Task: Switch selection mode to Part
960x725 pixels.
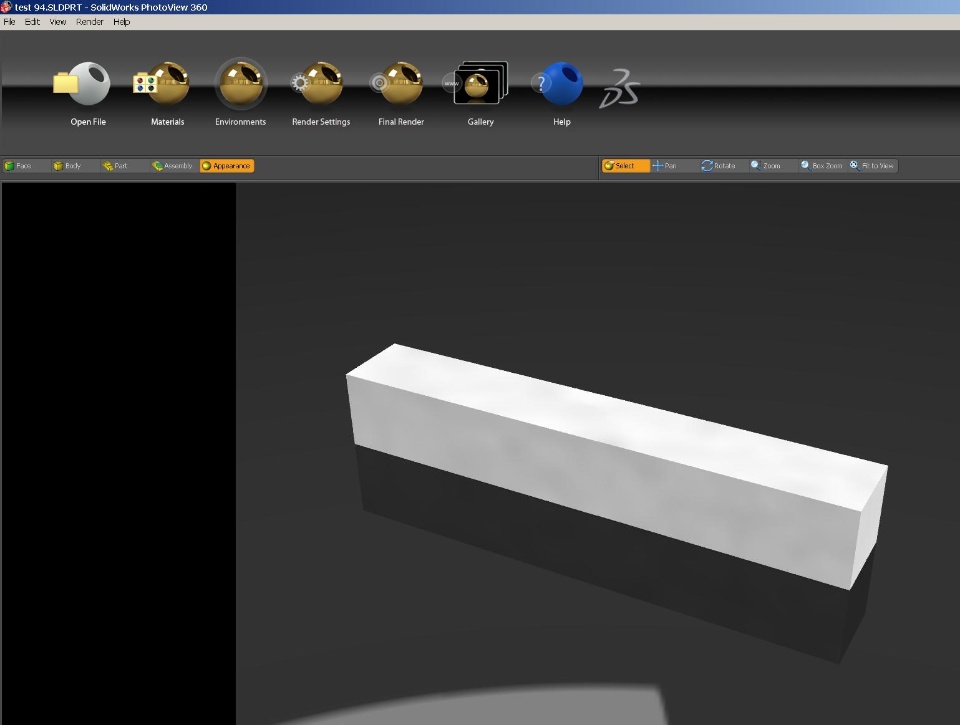Action: click(x=115, y=166)
